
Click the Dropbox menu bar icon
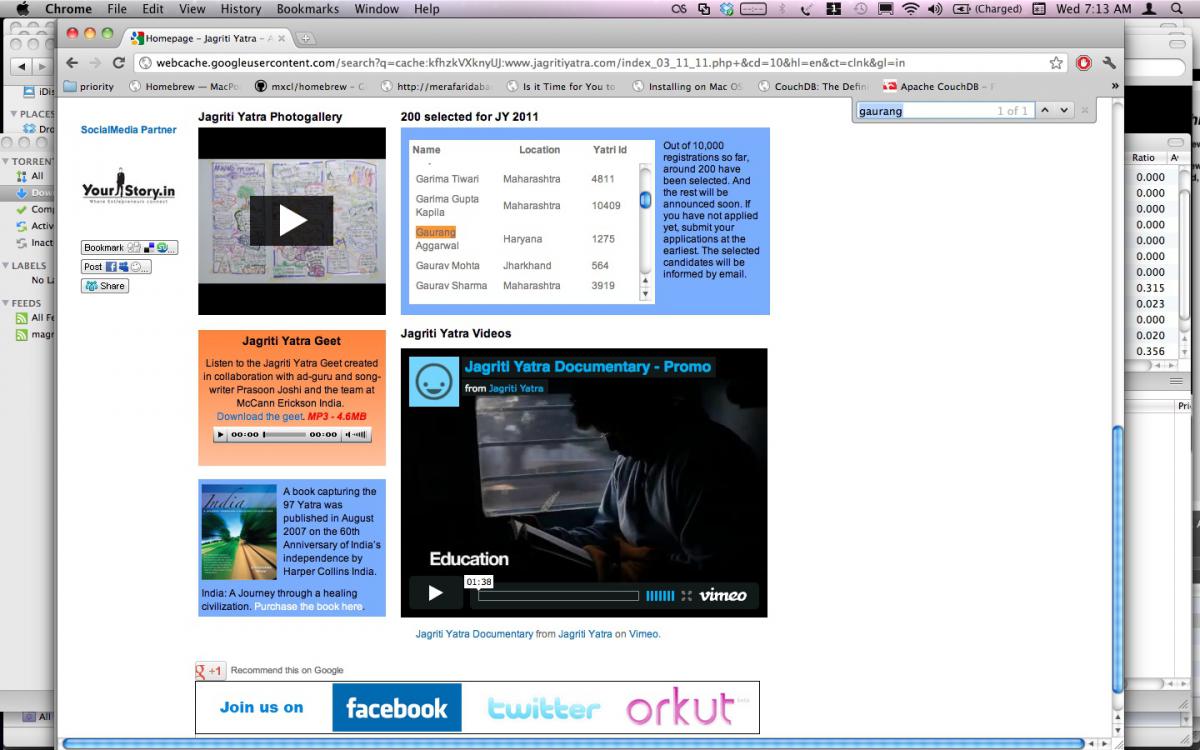pos(727,9)
